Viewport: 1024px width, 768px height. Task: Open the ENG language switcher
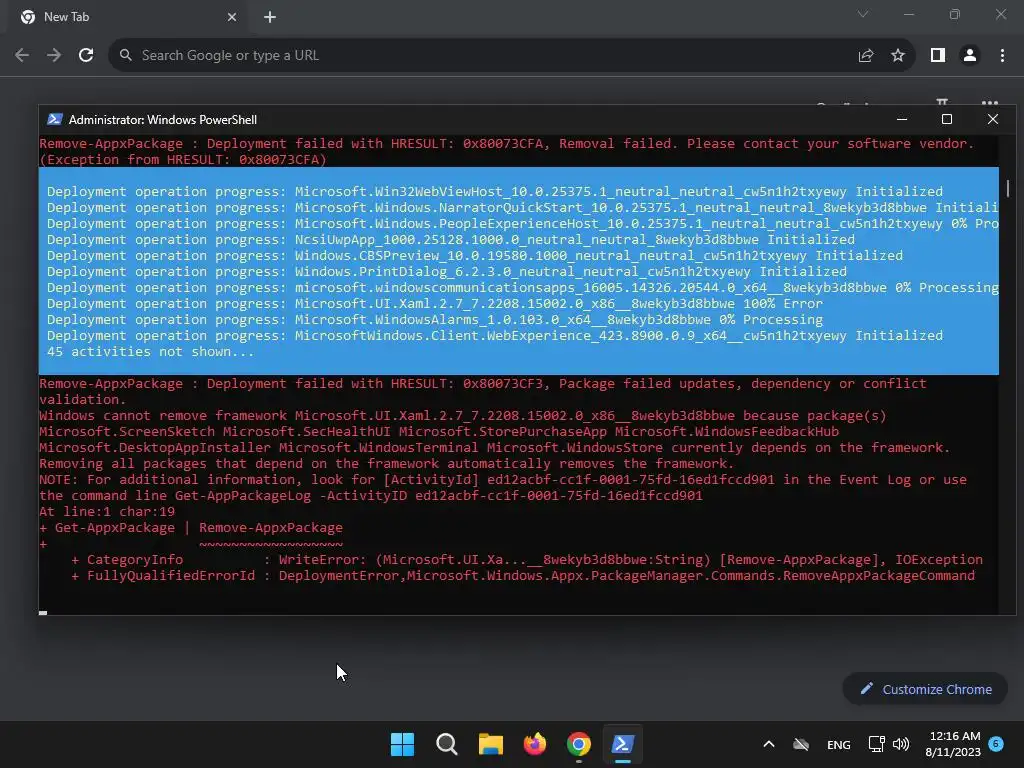click(839, 744)
